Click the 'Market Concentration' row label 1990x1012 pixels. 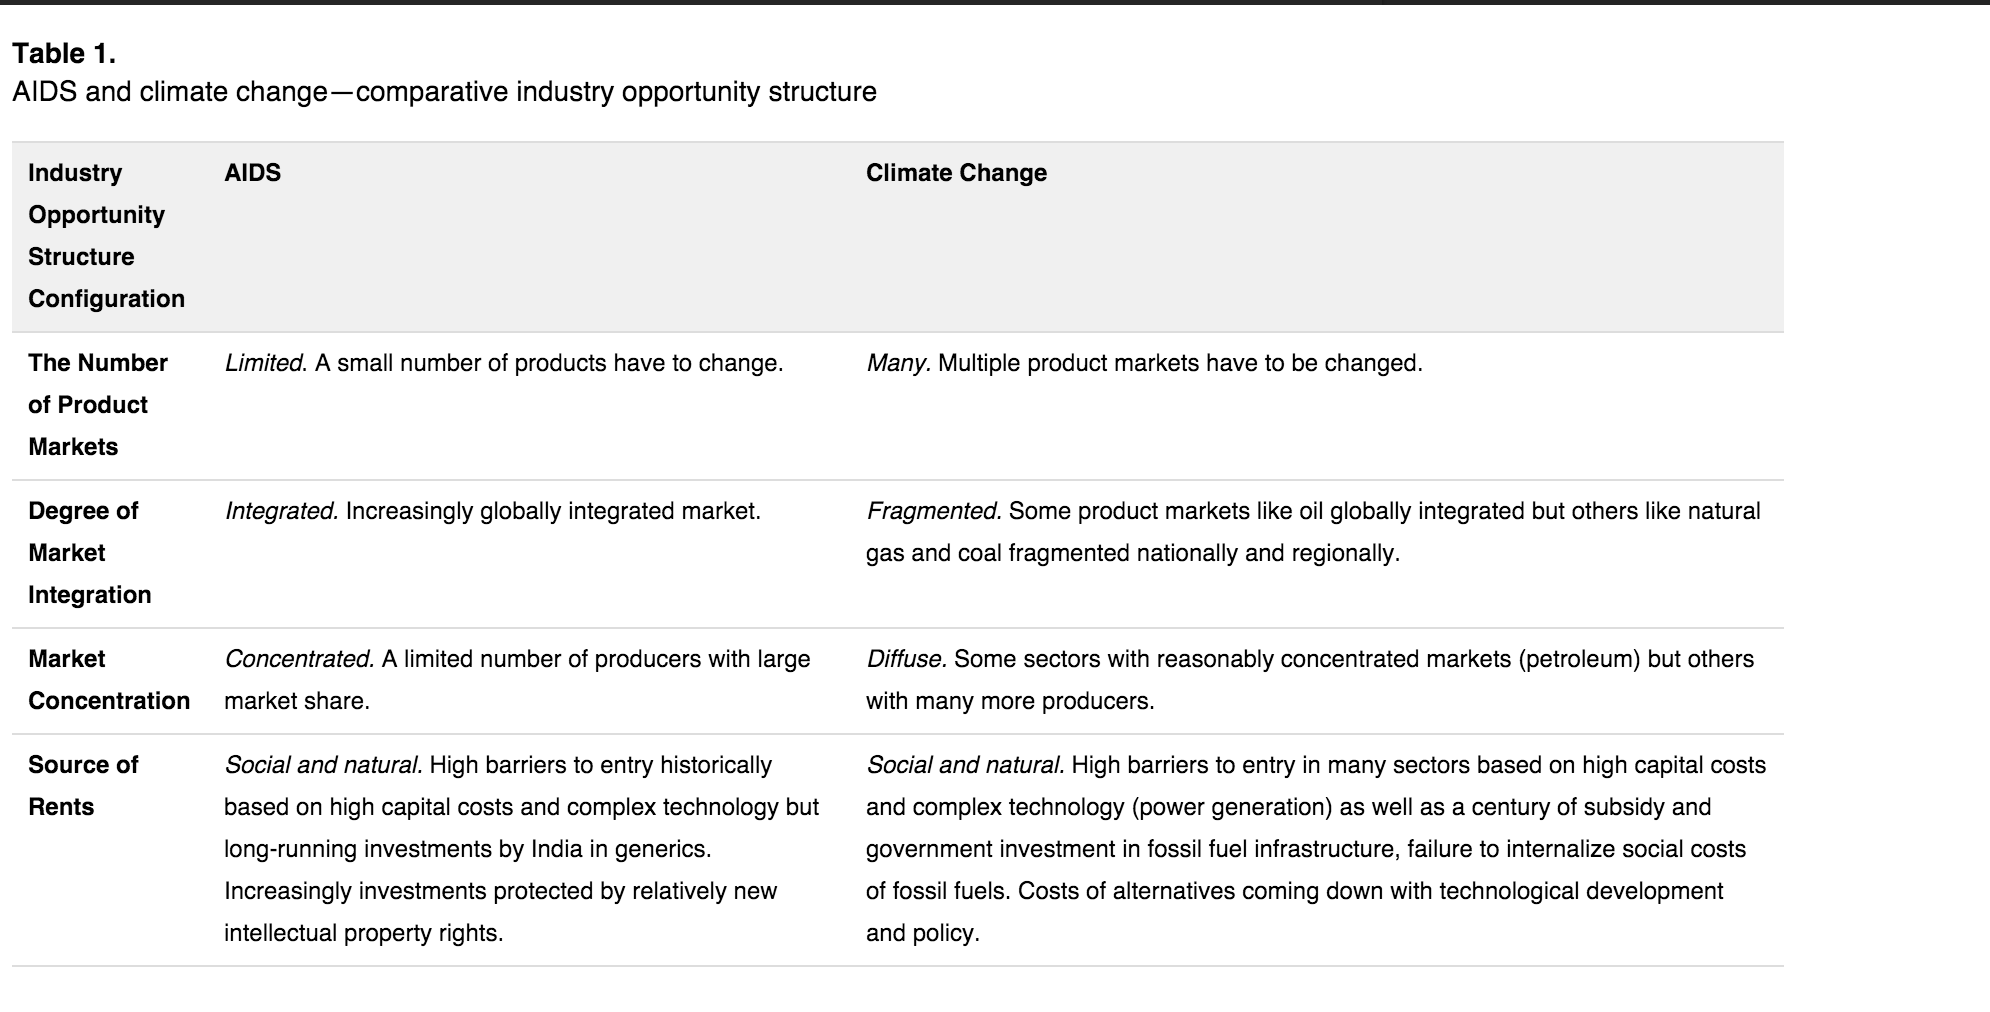(109, 680)
